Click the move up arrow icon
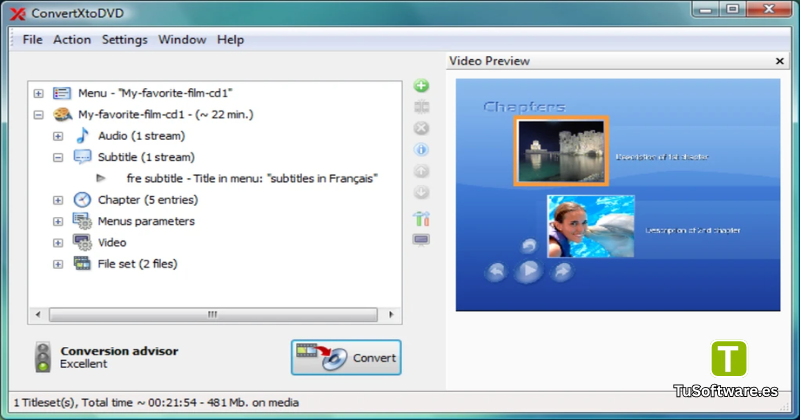 (421, 171)
